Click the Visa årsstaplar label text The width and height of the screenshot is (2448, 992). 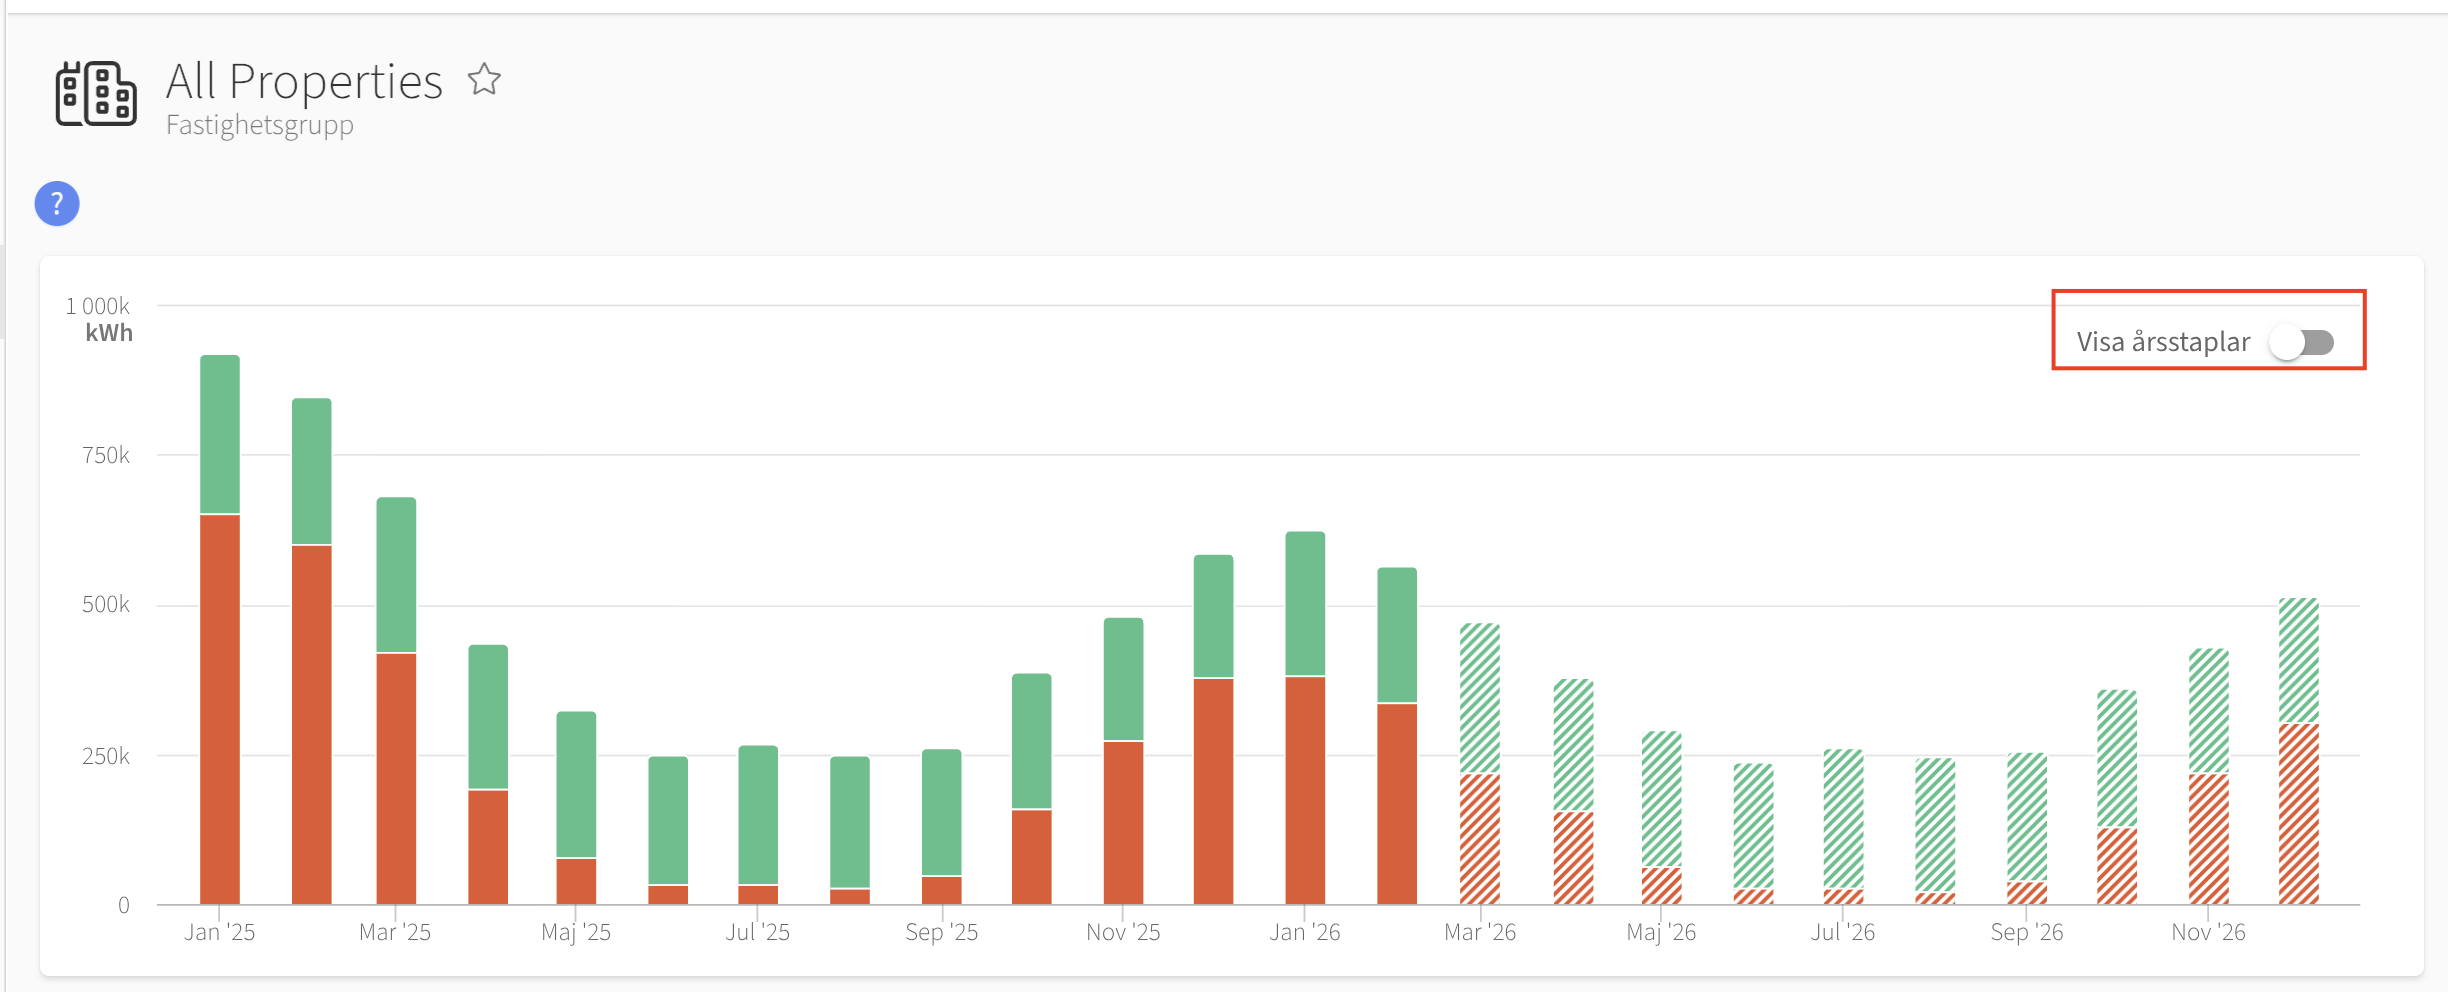tap(2163, 342)
